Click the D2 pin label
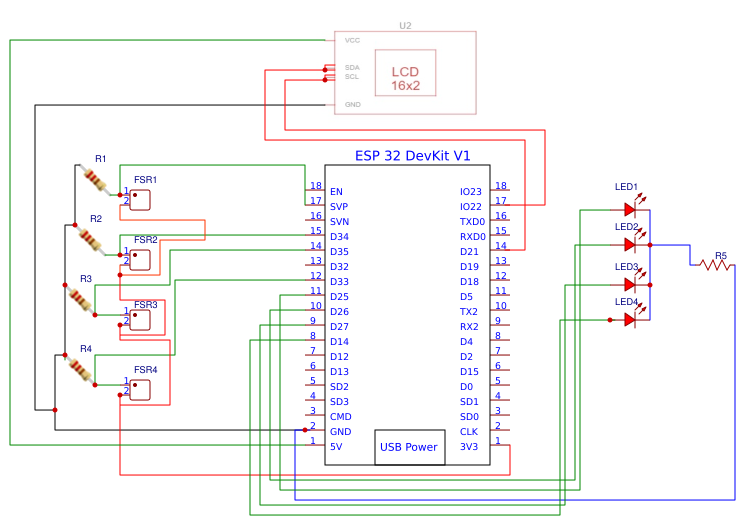Screen dimensions: 747x525 pyautogui.click(x=466, y=357)
